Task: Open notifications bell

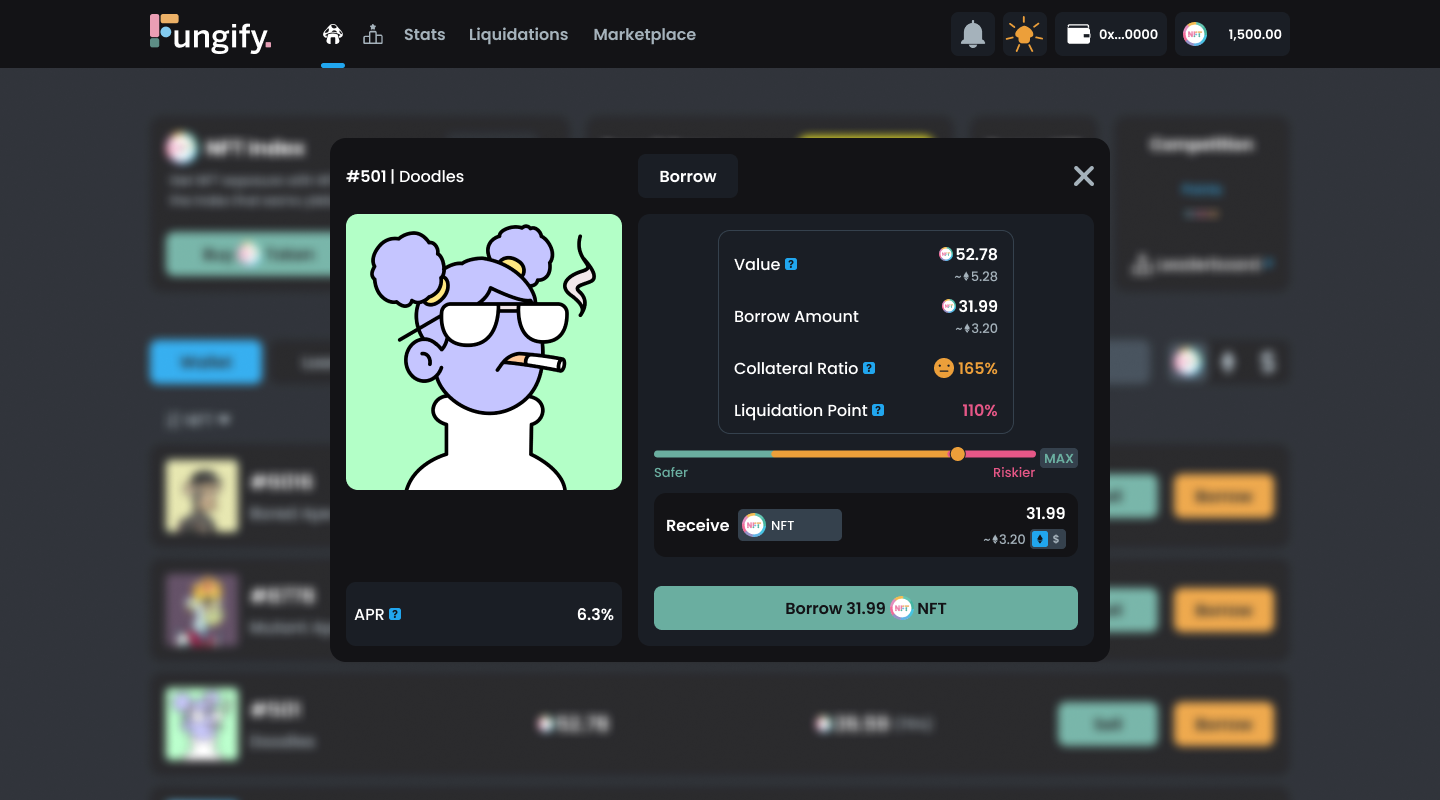Action: pyautogui.click(x=973, y=34)
